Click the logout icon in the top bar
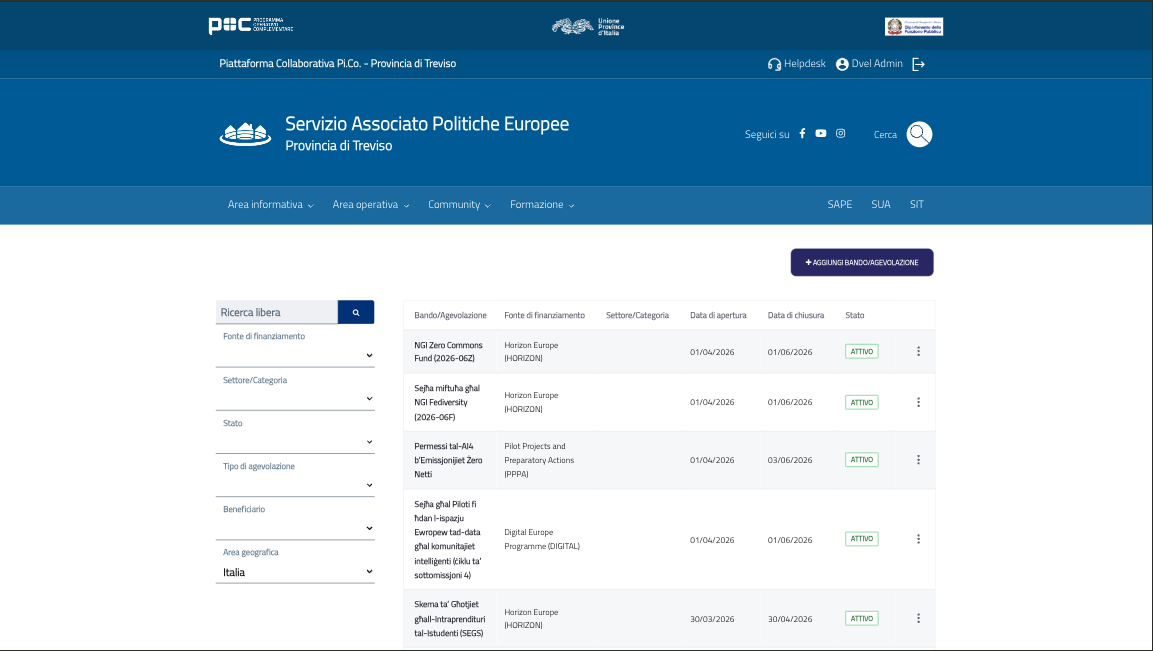Image resolution: width=1153 pixels, height=651 pixels. (919, 63)
